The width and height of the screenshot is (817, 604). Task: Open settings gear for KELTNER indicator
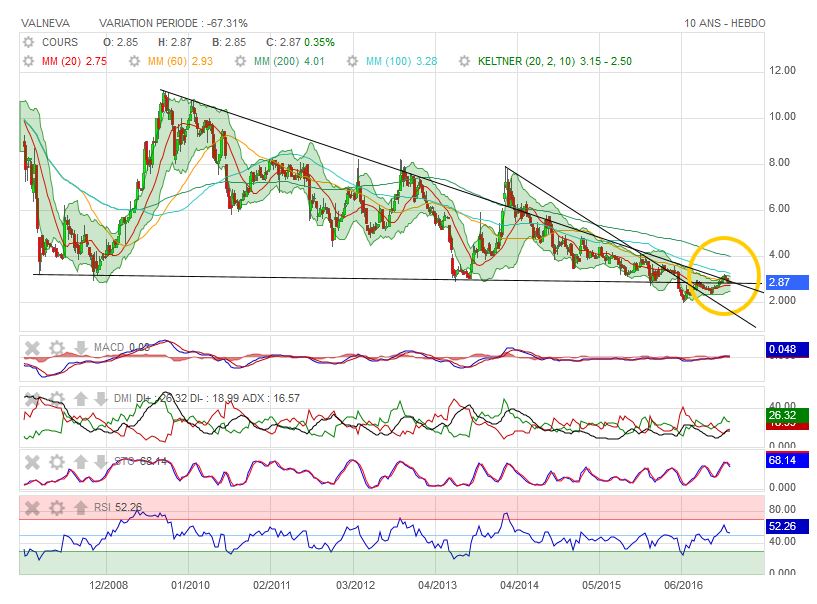(464, 61)
